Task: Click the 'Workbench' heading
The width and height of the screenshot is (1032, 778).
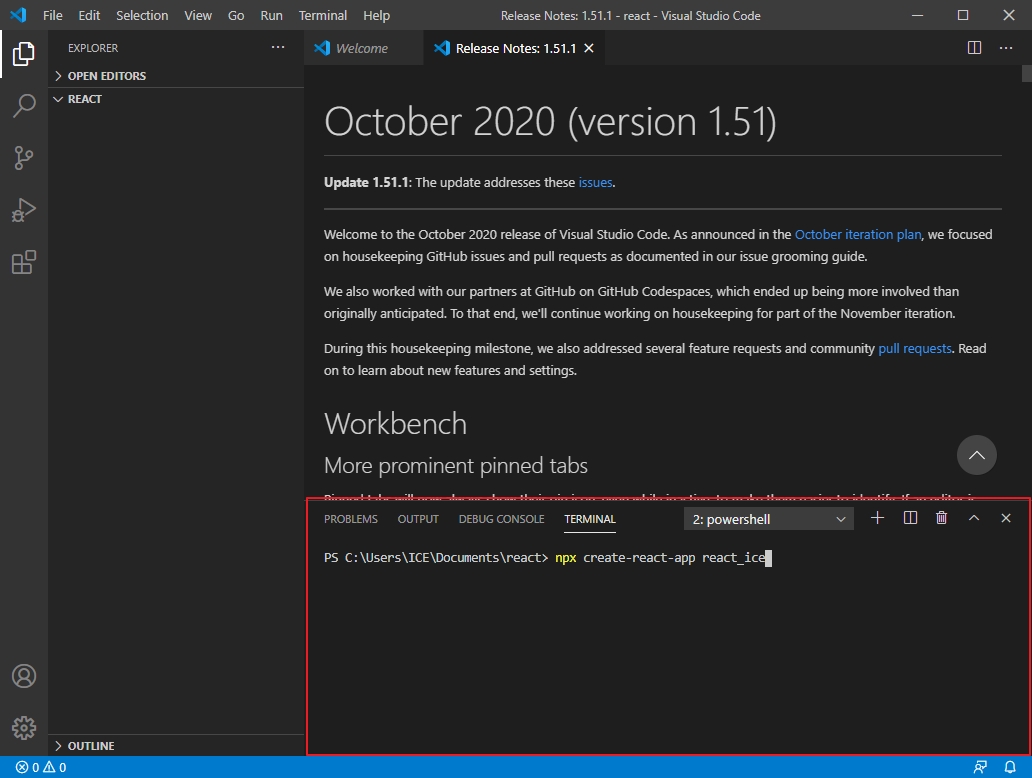Action: [396, 424]
